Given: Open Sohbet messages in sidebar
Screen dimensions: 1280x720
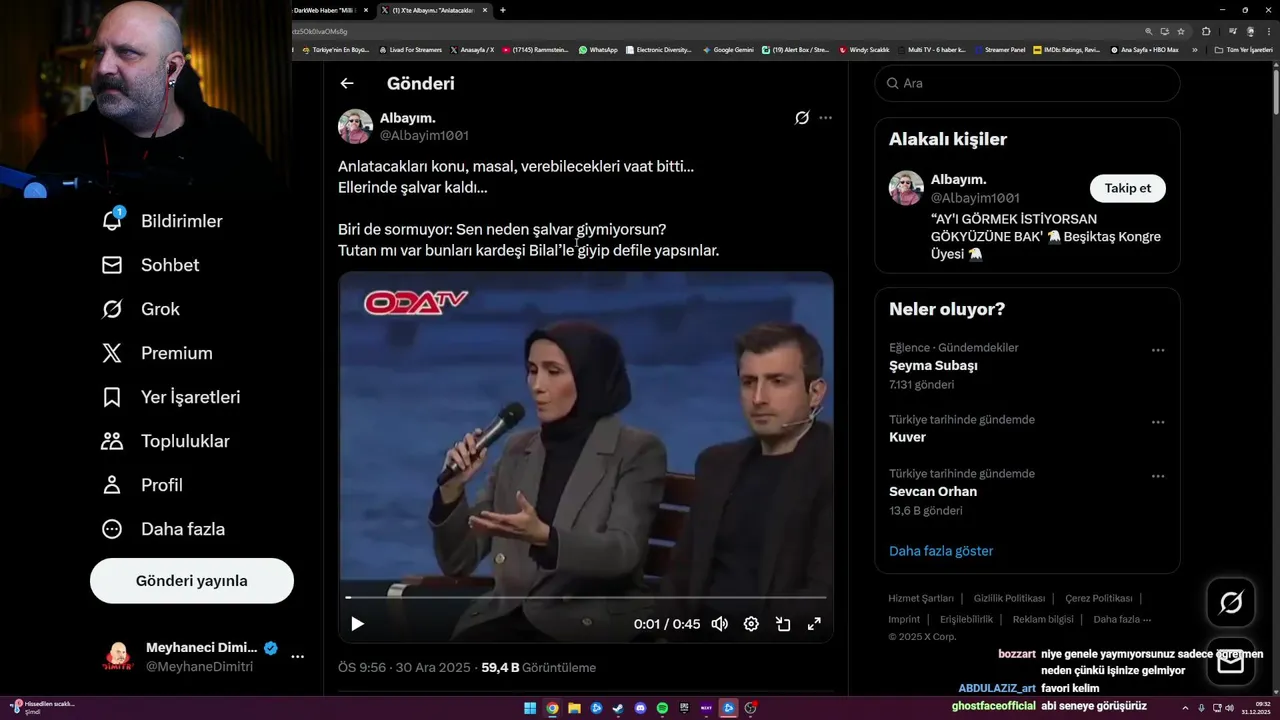Looking at the screenshot, I should 150,265.
